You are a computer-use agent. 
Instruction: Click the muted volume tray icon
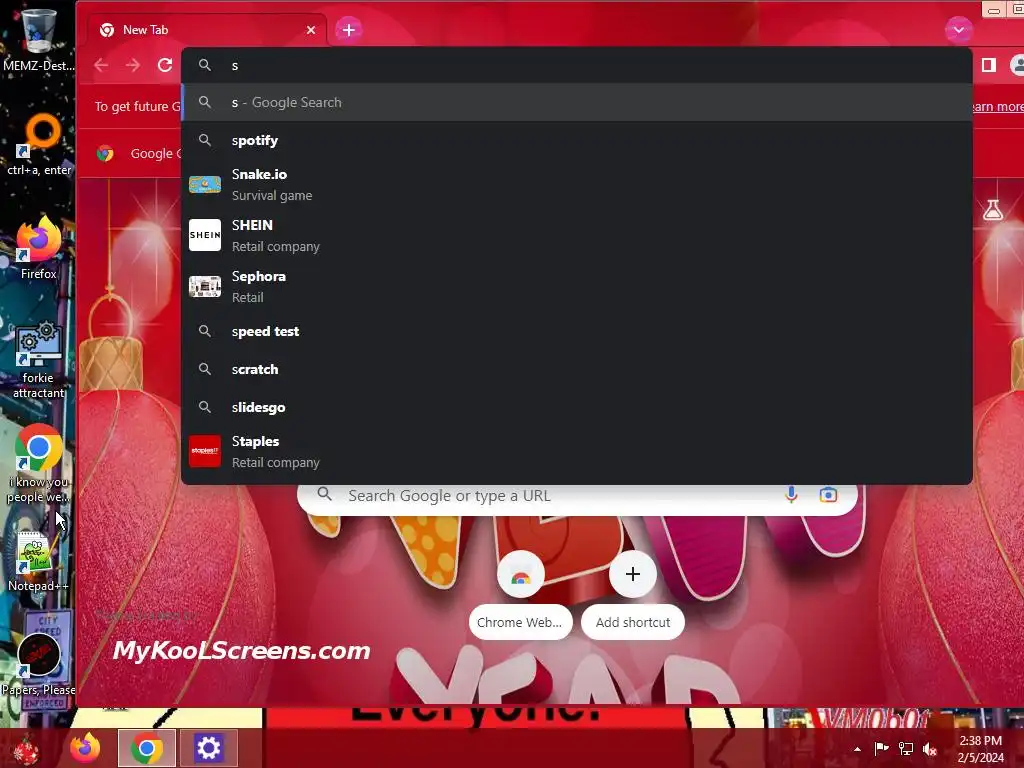(x=930, y=748)
